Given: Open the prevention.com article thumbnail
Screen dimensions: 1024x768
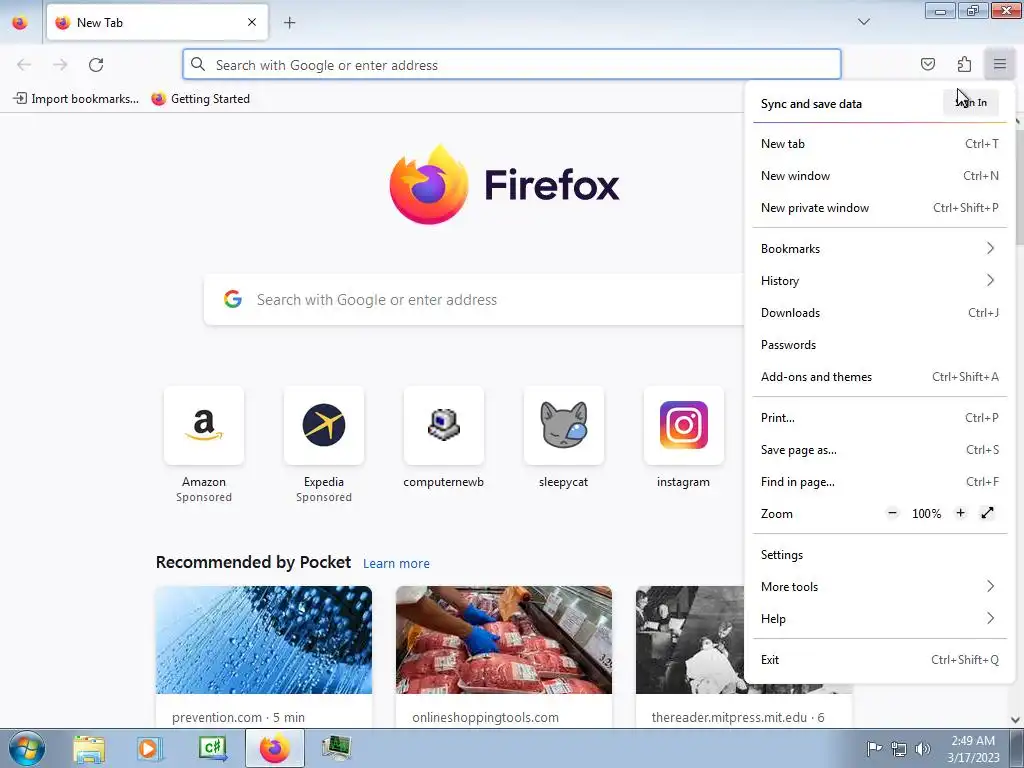Looking at the screenshot, I should 264,640.
